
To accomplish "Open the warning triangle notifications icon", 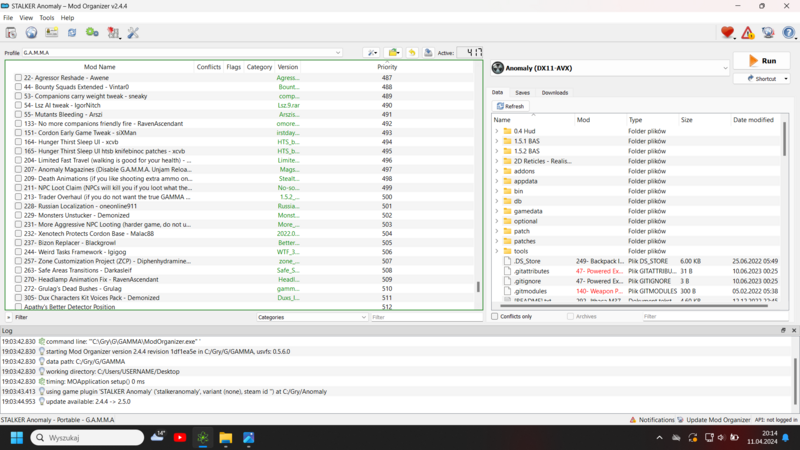I will [747, 33].
